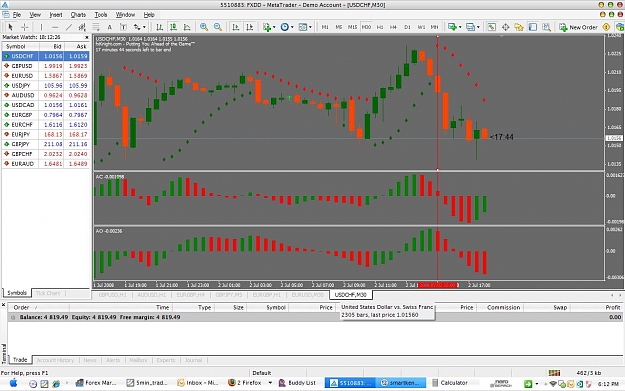Select GBPUSD in Market Watch
The width and height of the screenshot is (625, 391).
[x=45, y=66]
